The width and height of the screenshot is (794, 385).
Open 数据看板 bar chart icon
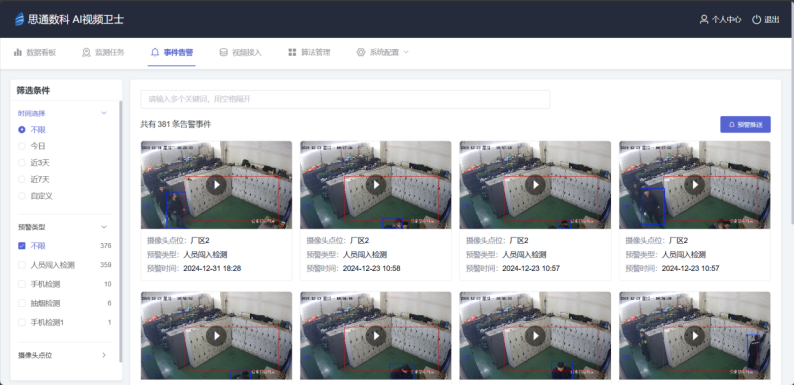click(x=18, y=52)
